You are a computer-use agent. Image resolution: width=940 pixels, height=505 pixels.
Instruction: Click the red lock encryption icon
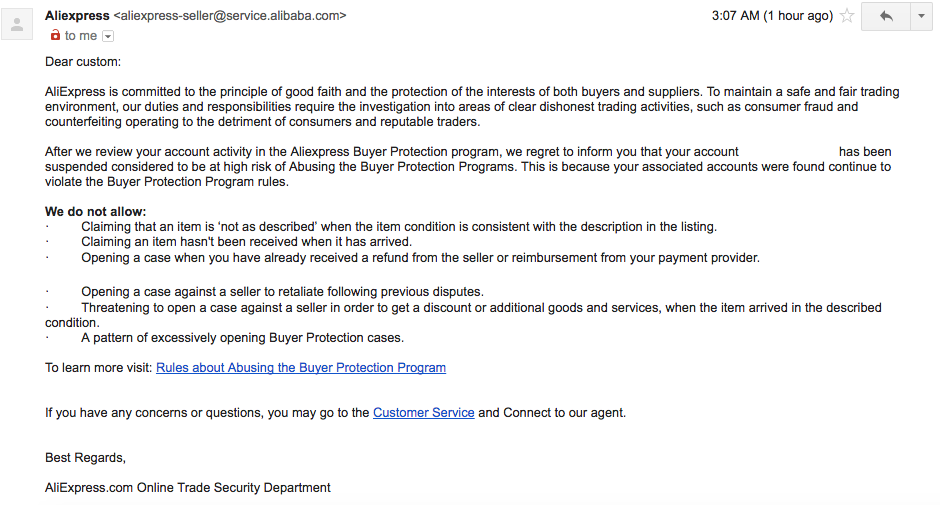pos(55,36)
